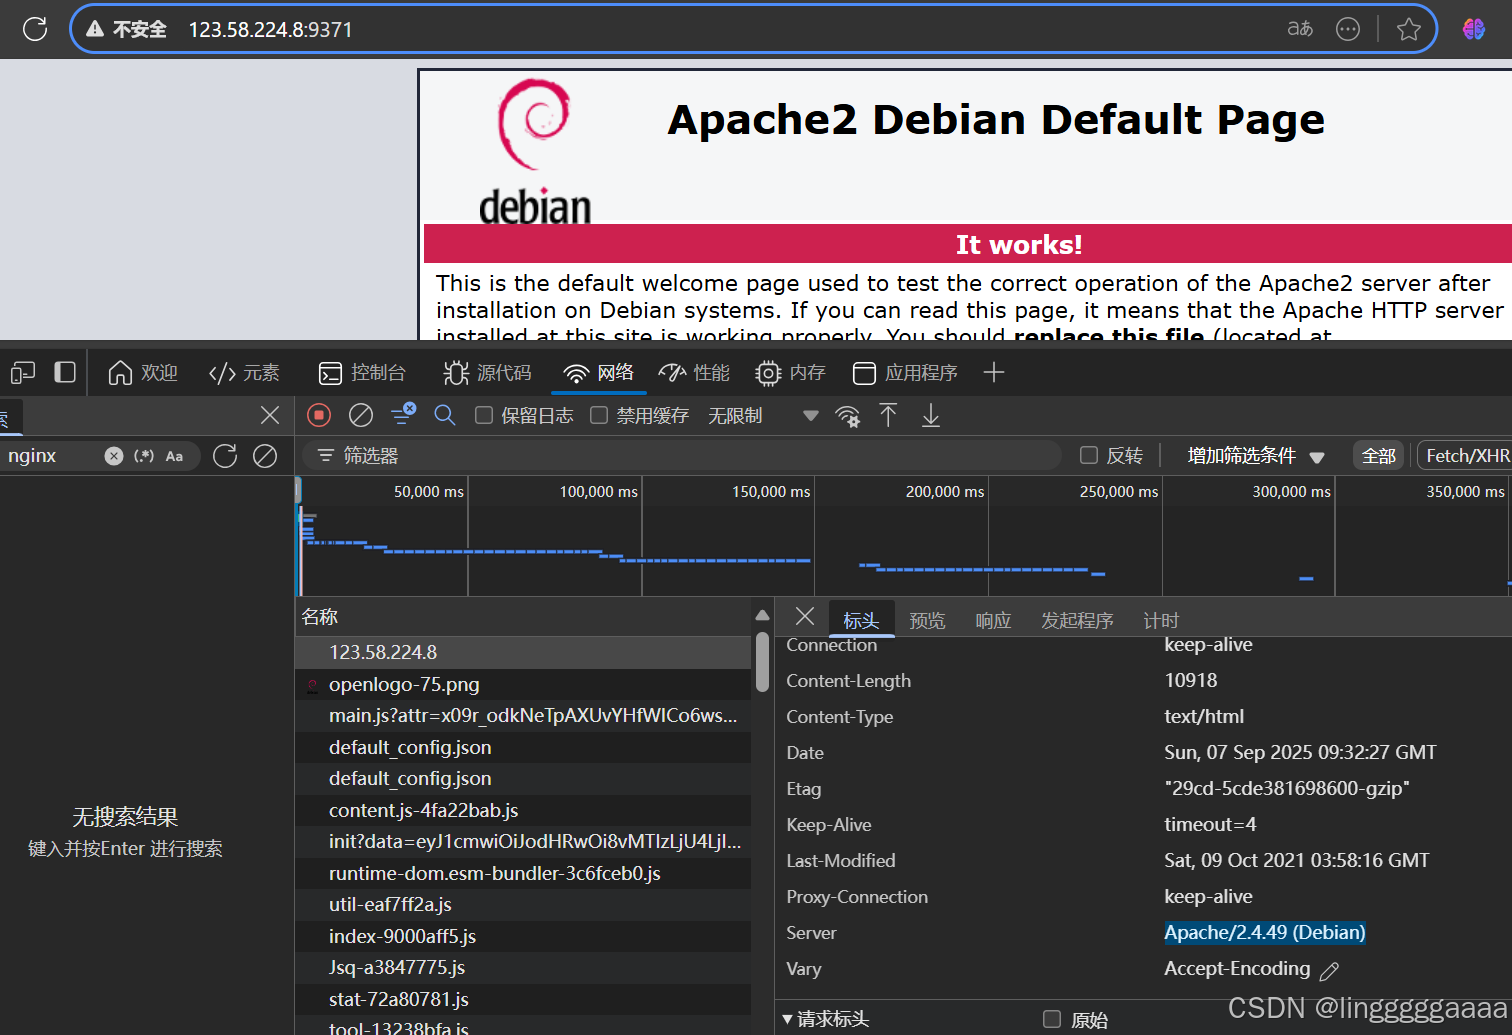Select content.js-4fa22bab.js request
Viewport: 1512px width, 1035px height.
524,810
